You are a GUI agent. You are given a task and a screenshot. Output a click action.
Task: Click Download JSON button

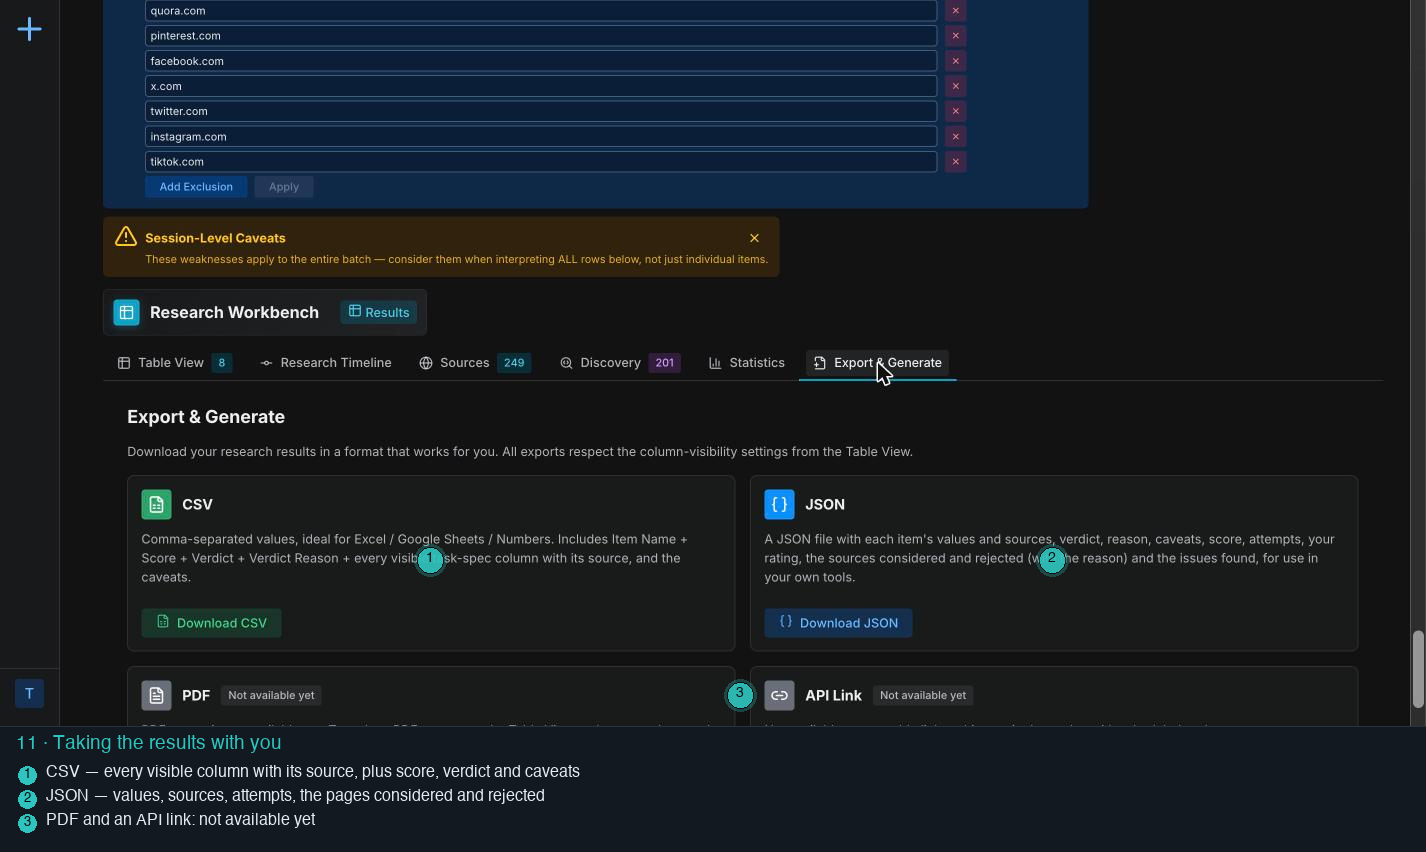[x=838, y=622]
